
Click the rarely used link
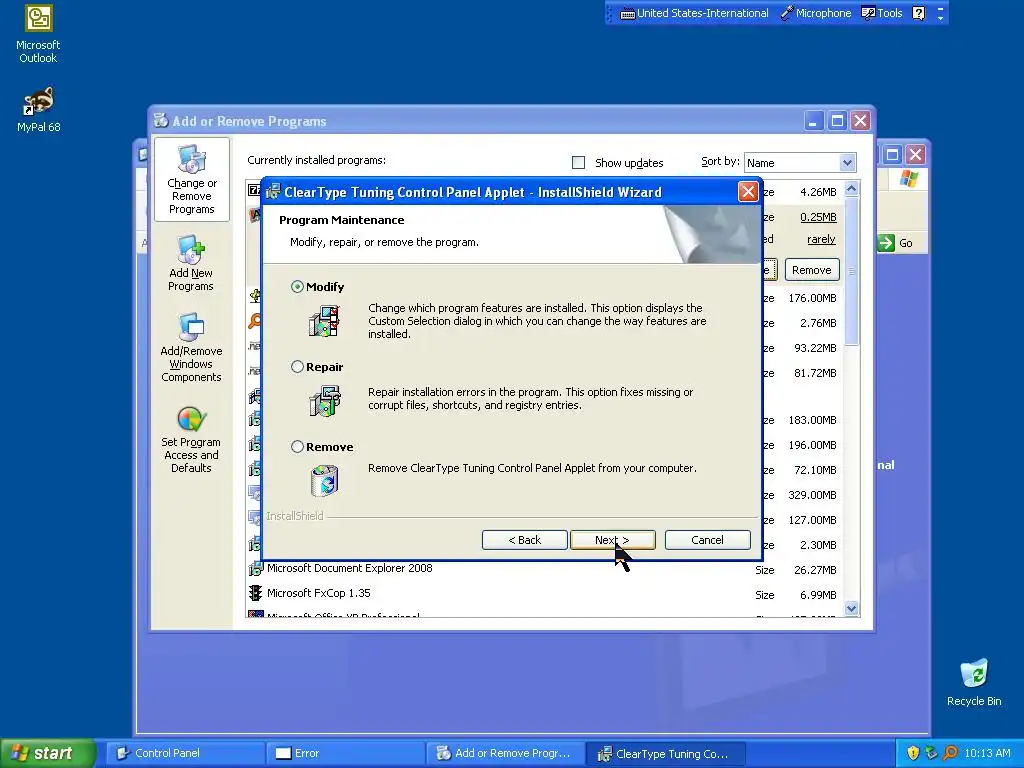pos(821,240)
